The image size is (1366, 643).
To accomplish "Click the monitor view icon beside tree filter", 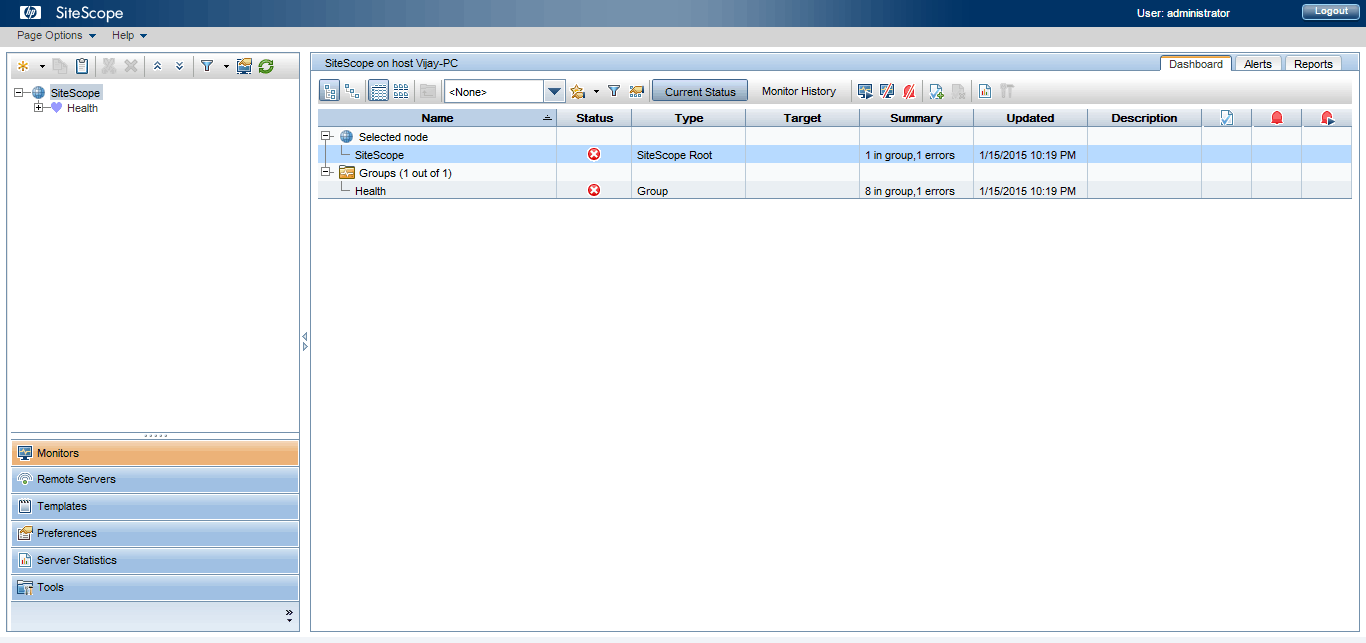I will coord(244,66).
